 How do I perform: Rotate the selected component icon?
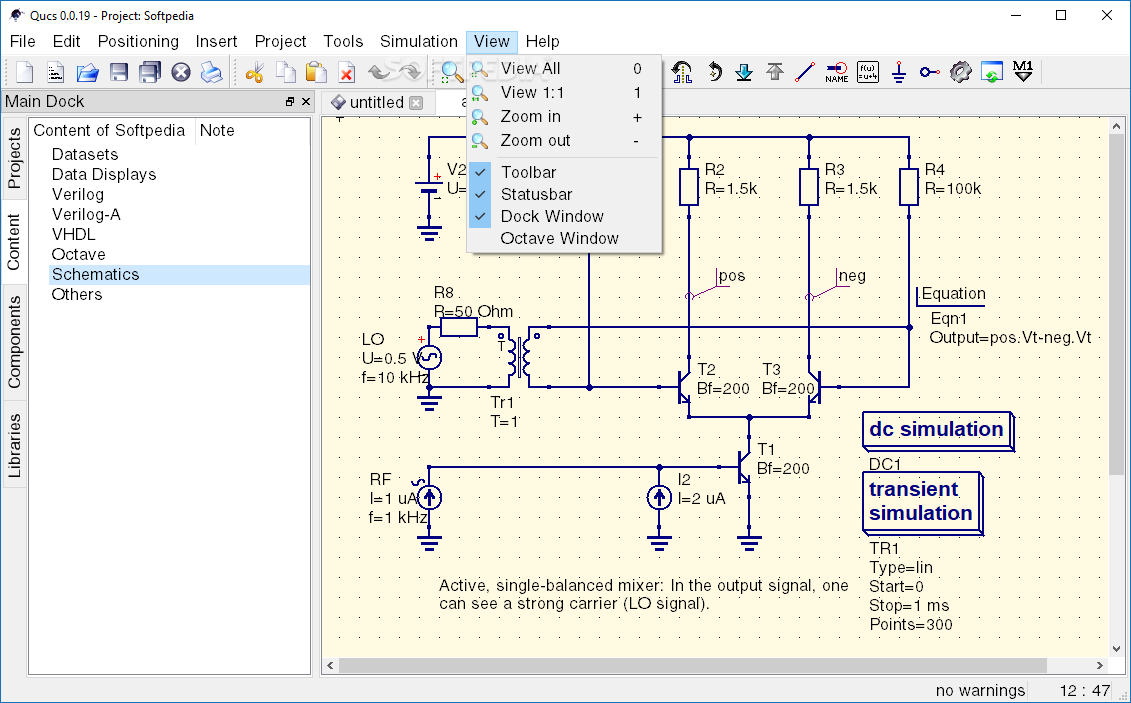pyautogui.click(x=714, y=72)
